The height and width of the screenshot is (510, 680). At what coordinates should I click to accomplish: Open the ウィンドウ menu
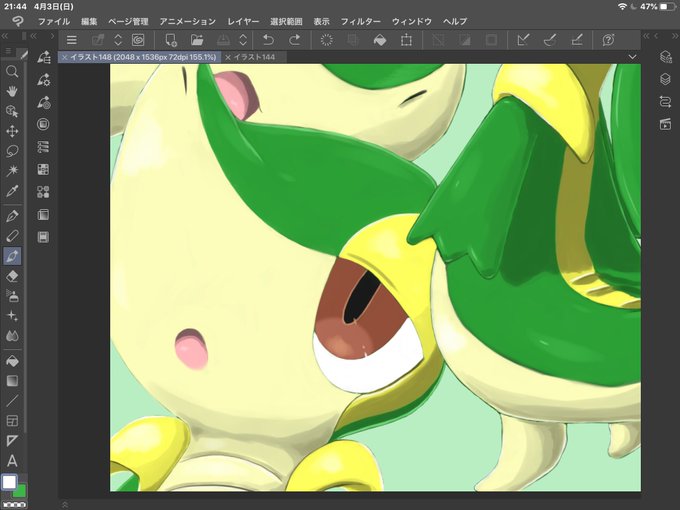(412, 21)
